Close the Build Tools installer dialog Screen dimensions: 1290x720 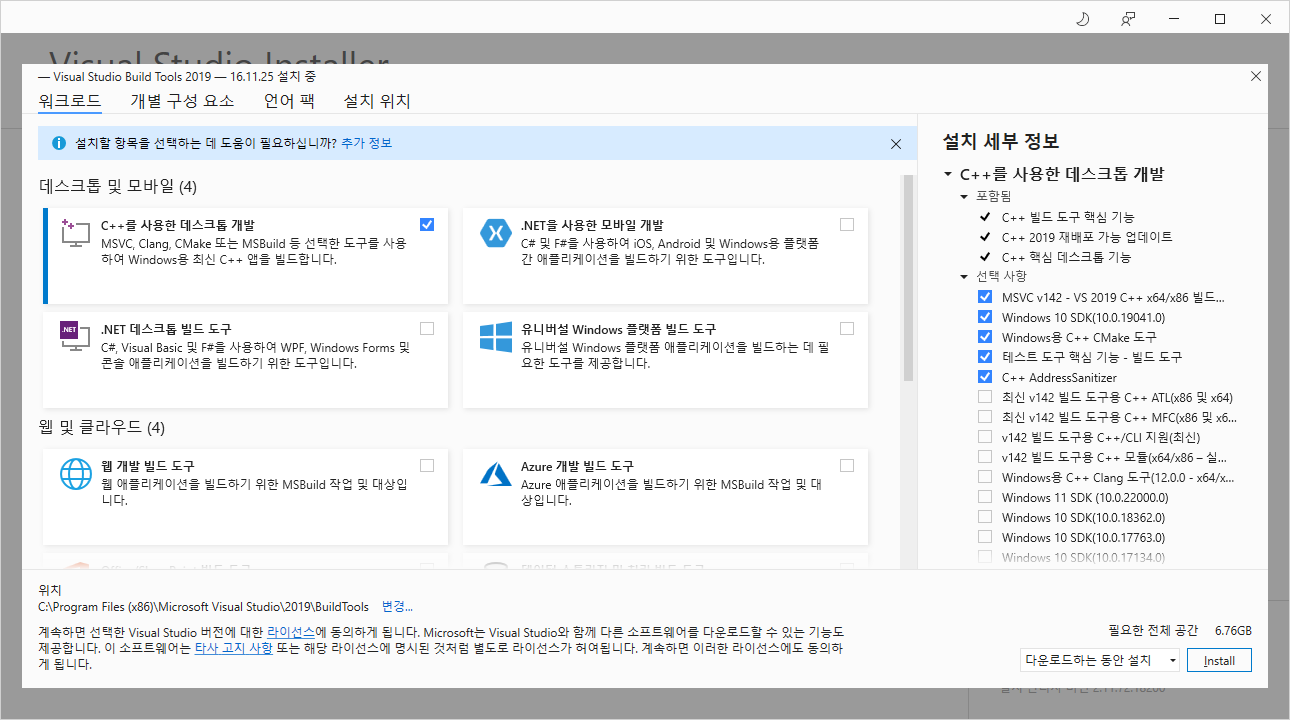click(x=1256, y=76)
